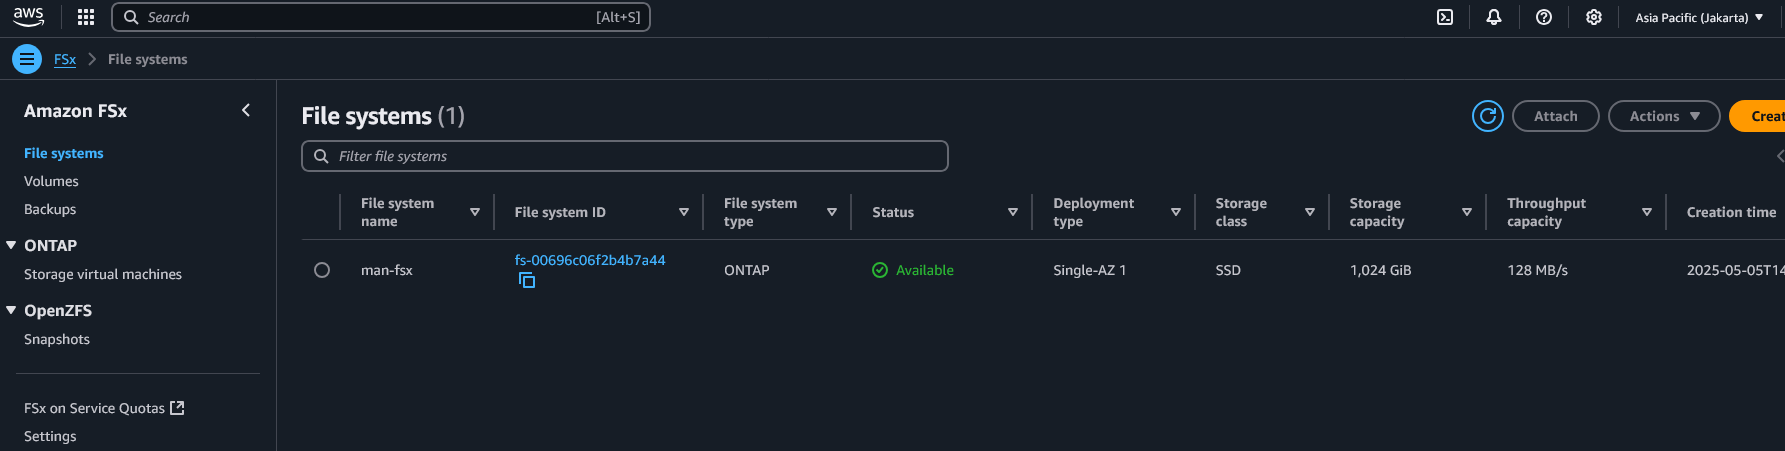Sort by File system name column arrow
The image size is (1785, 451).
coord(475,212)
